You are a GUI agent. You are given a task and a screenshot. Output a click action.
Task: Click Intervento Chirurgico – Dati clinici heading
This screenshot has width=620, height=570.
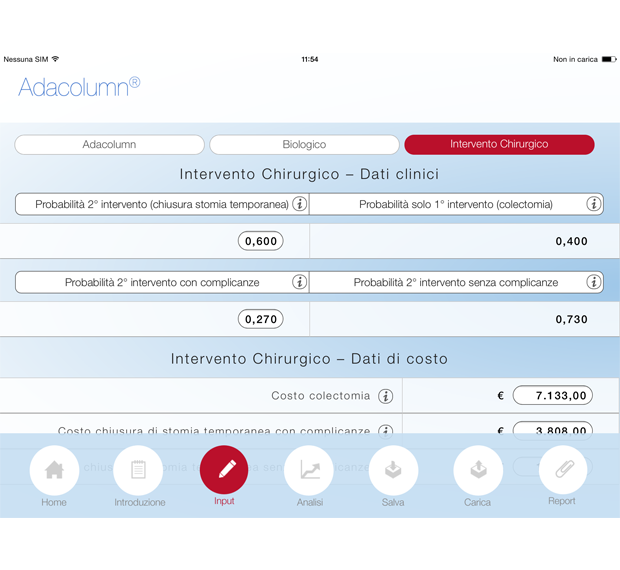pos(309,174)
